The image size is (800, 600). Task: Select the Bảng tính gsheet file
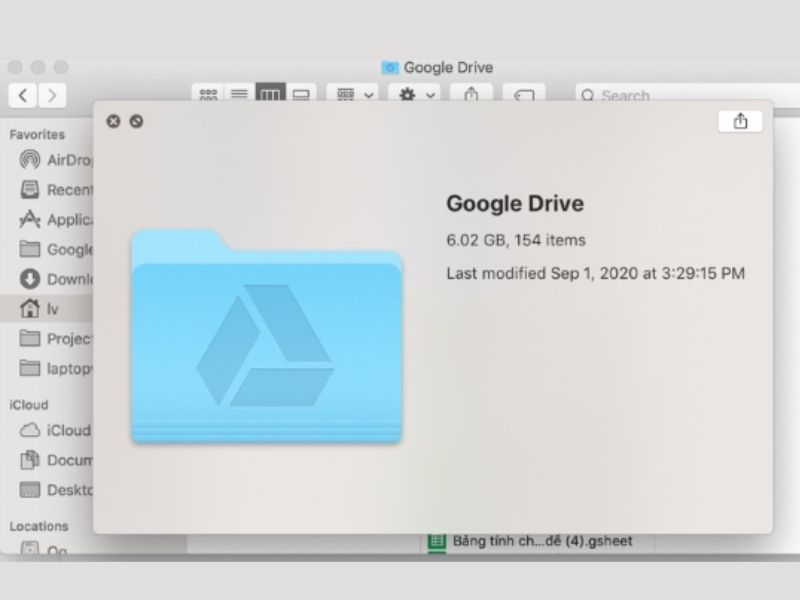[531, 541]
